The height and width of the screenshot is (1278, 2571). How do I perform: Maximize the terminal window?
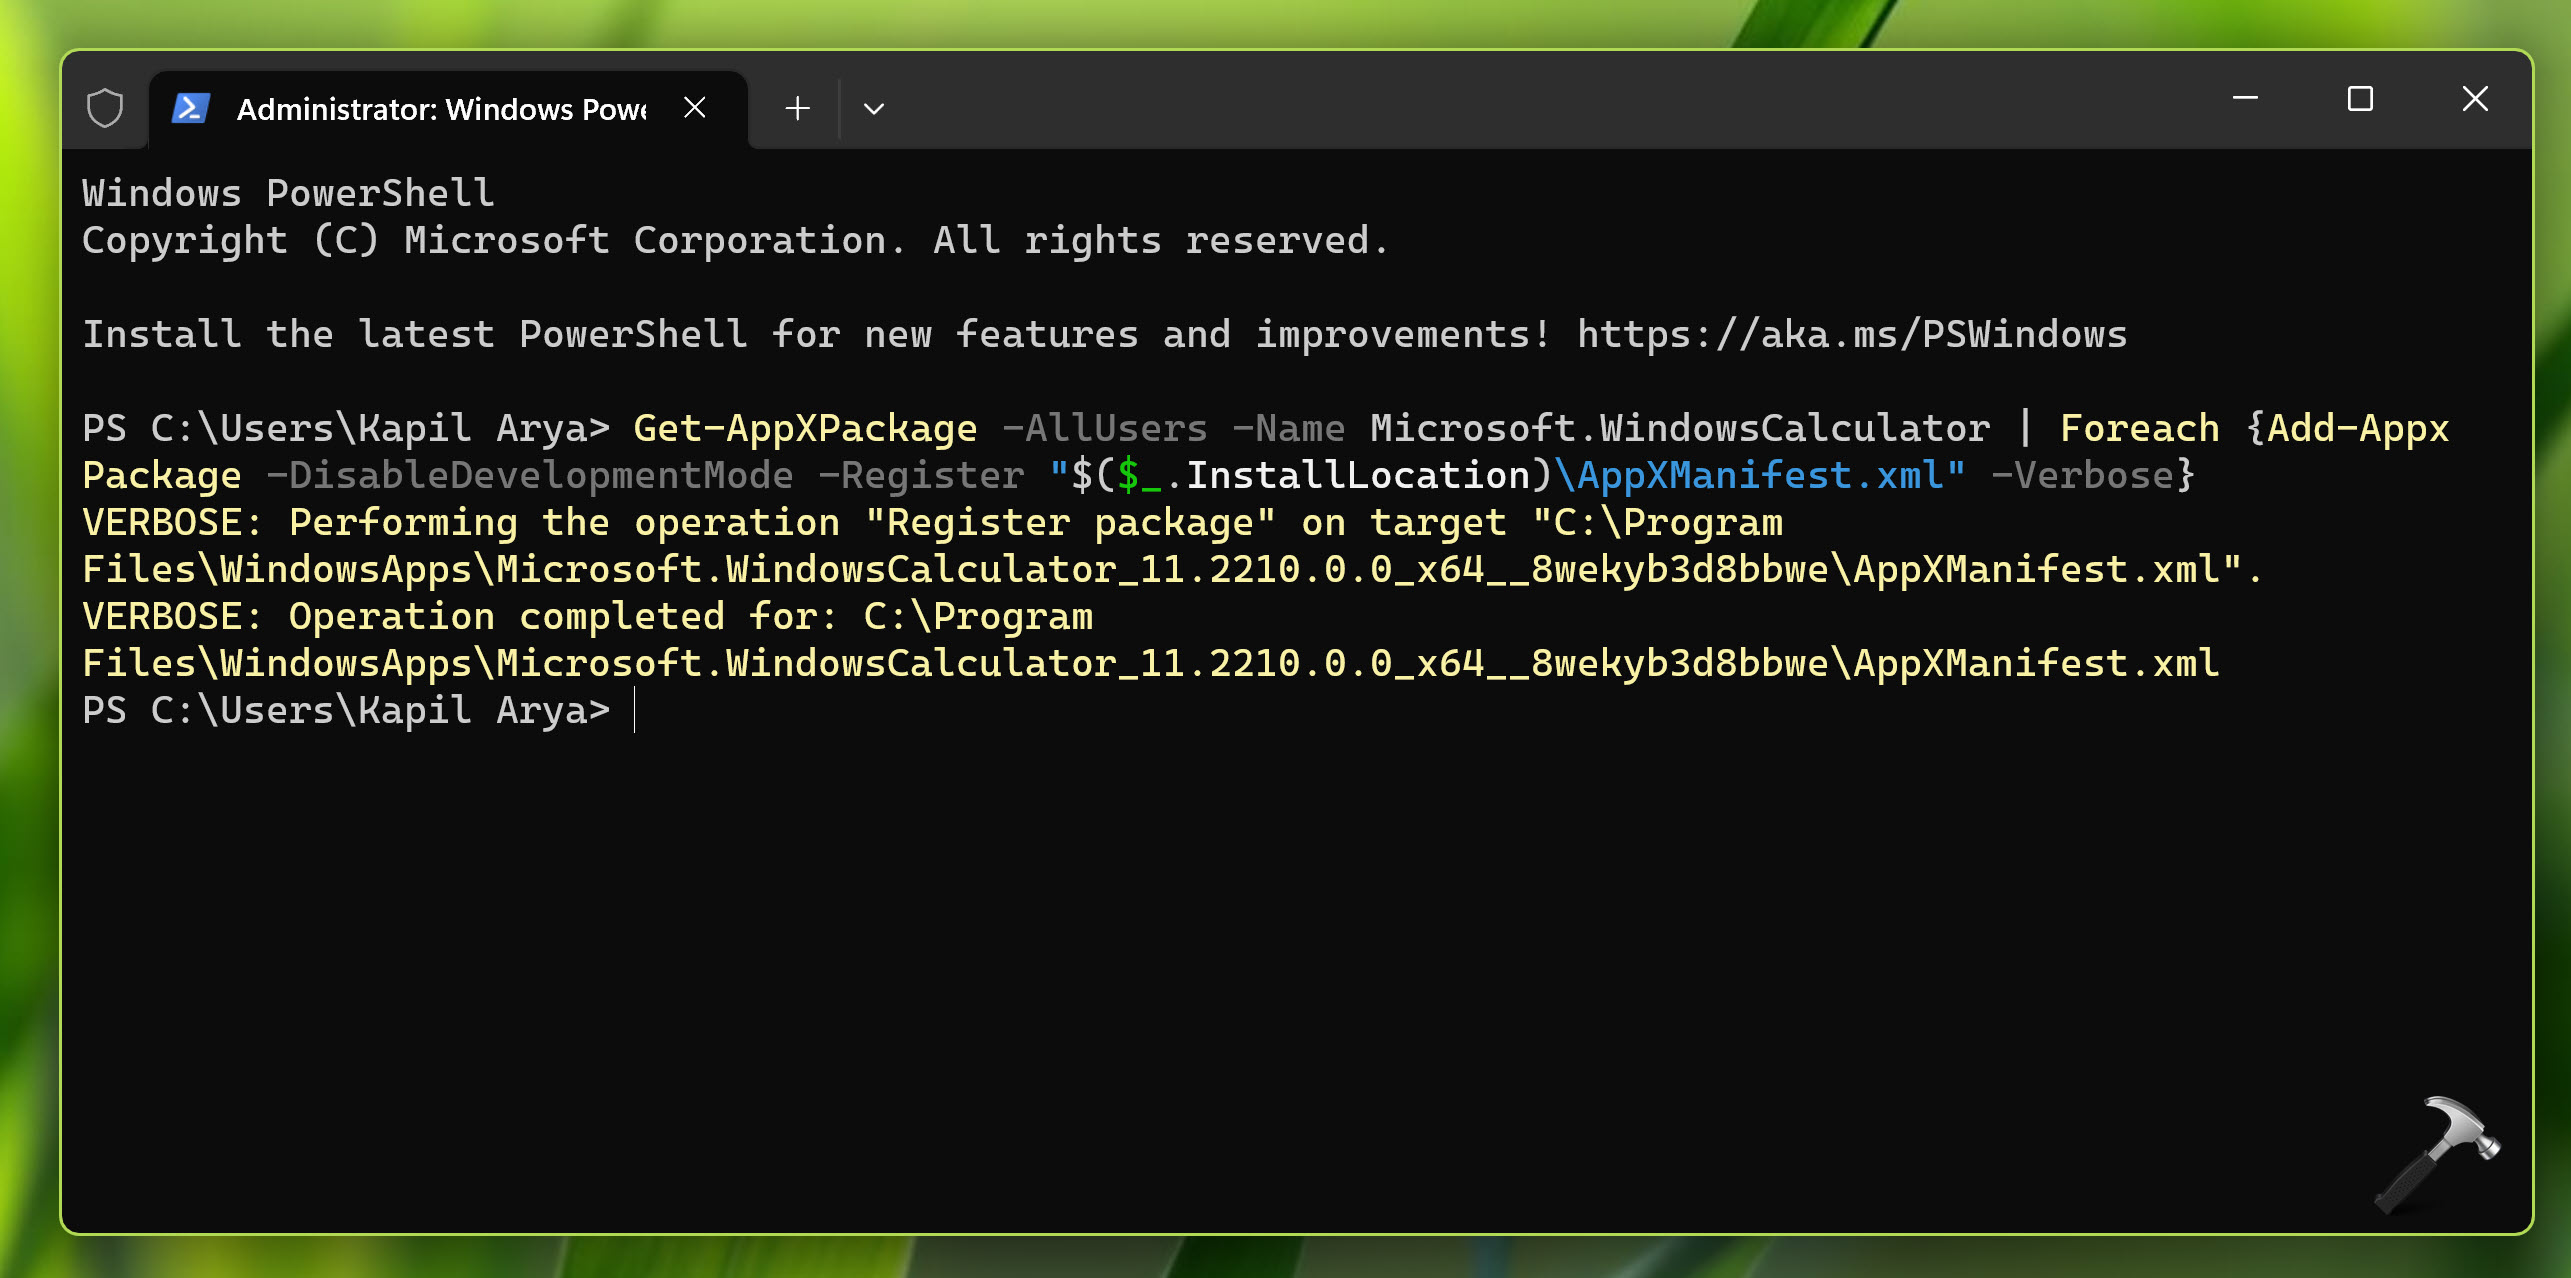point(2360,98)
